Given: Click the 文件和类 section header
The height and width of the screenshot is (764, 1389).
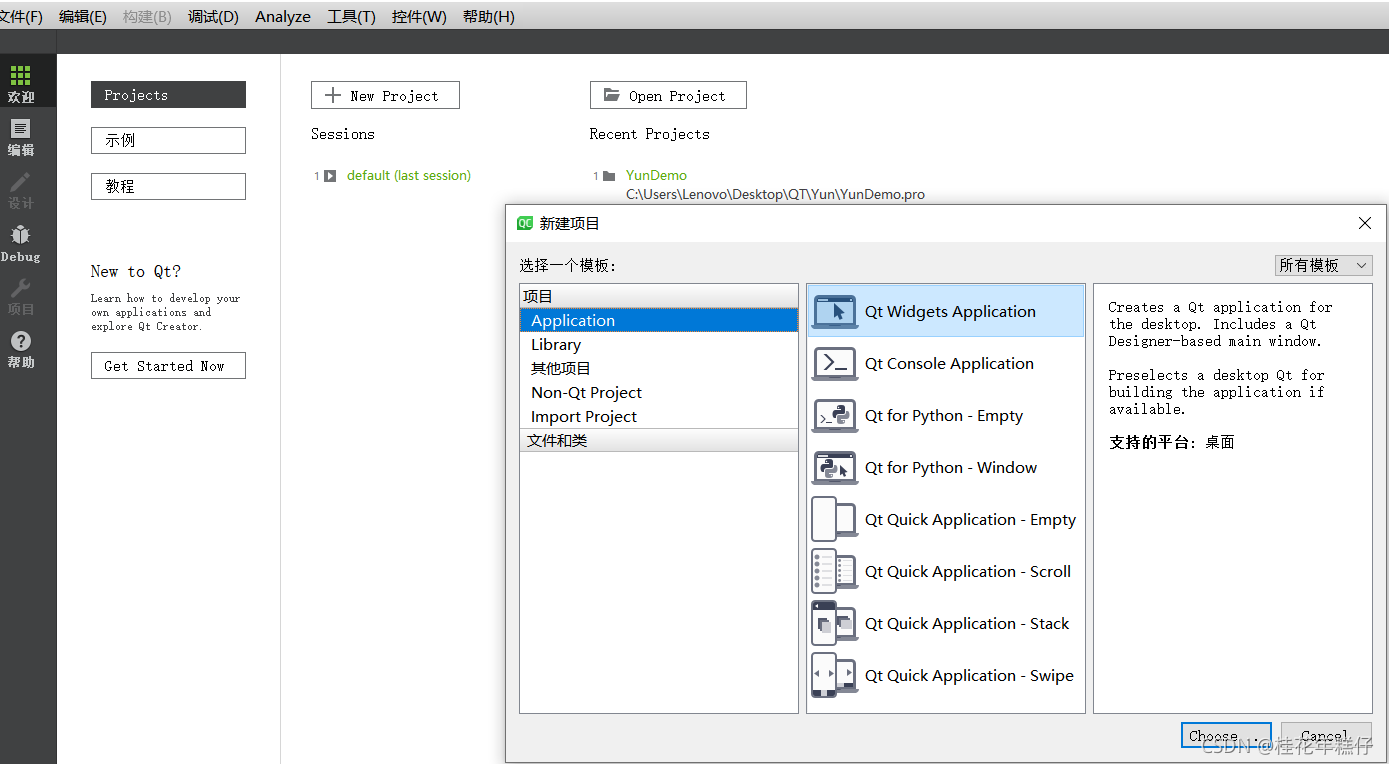Looking at the screenshot, I should 659,440.
